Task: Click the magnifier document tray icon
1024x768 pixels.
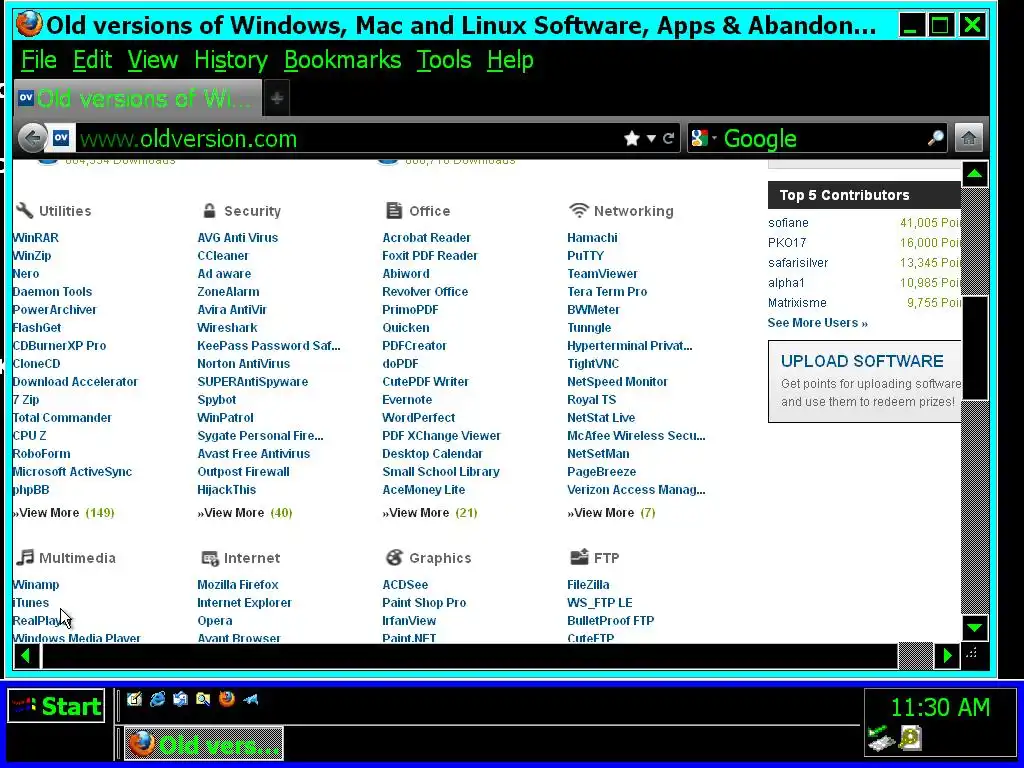Action: [x=910, y=738]
